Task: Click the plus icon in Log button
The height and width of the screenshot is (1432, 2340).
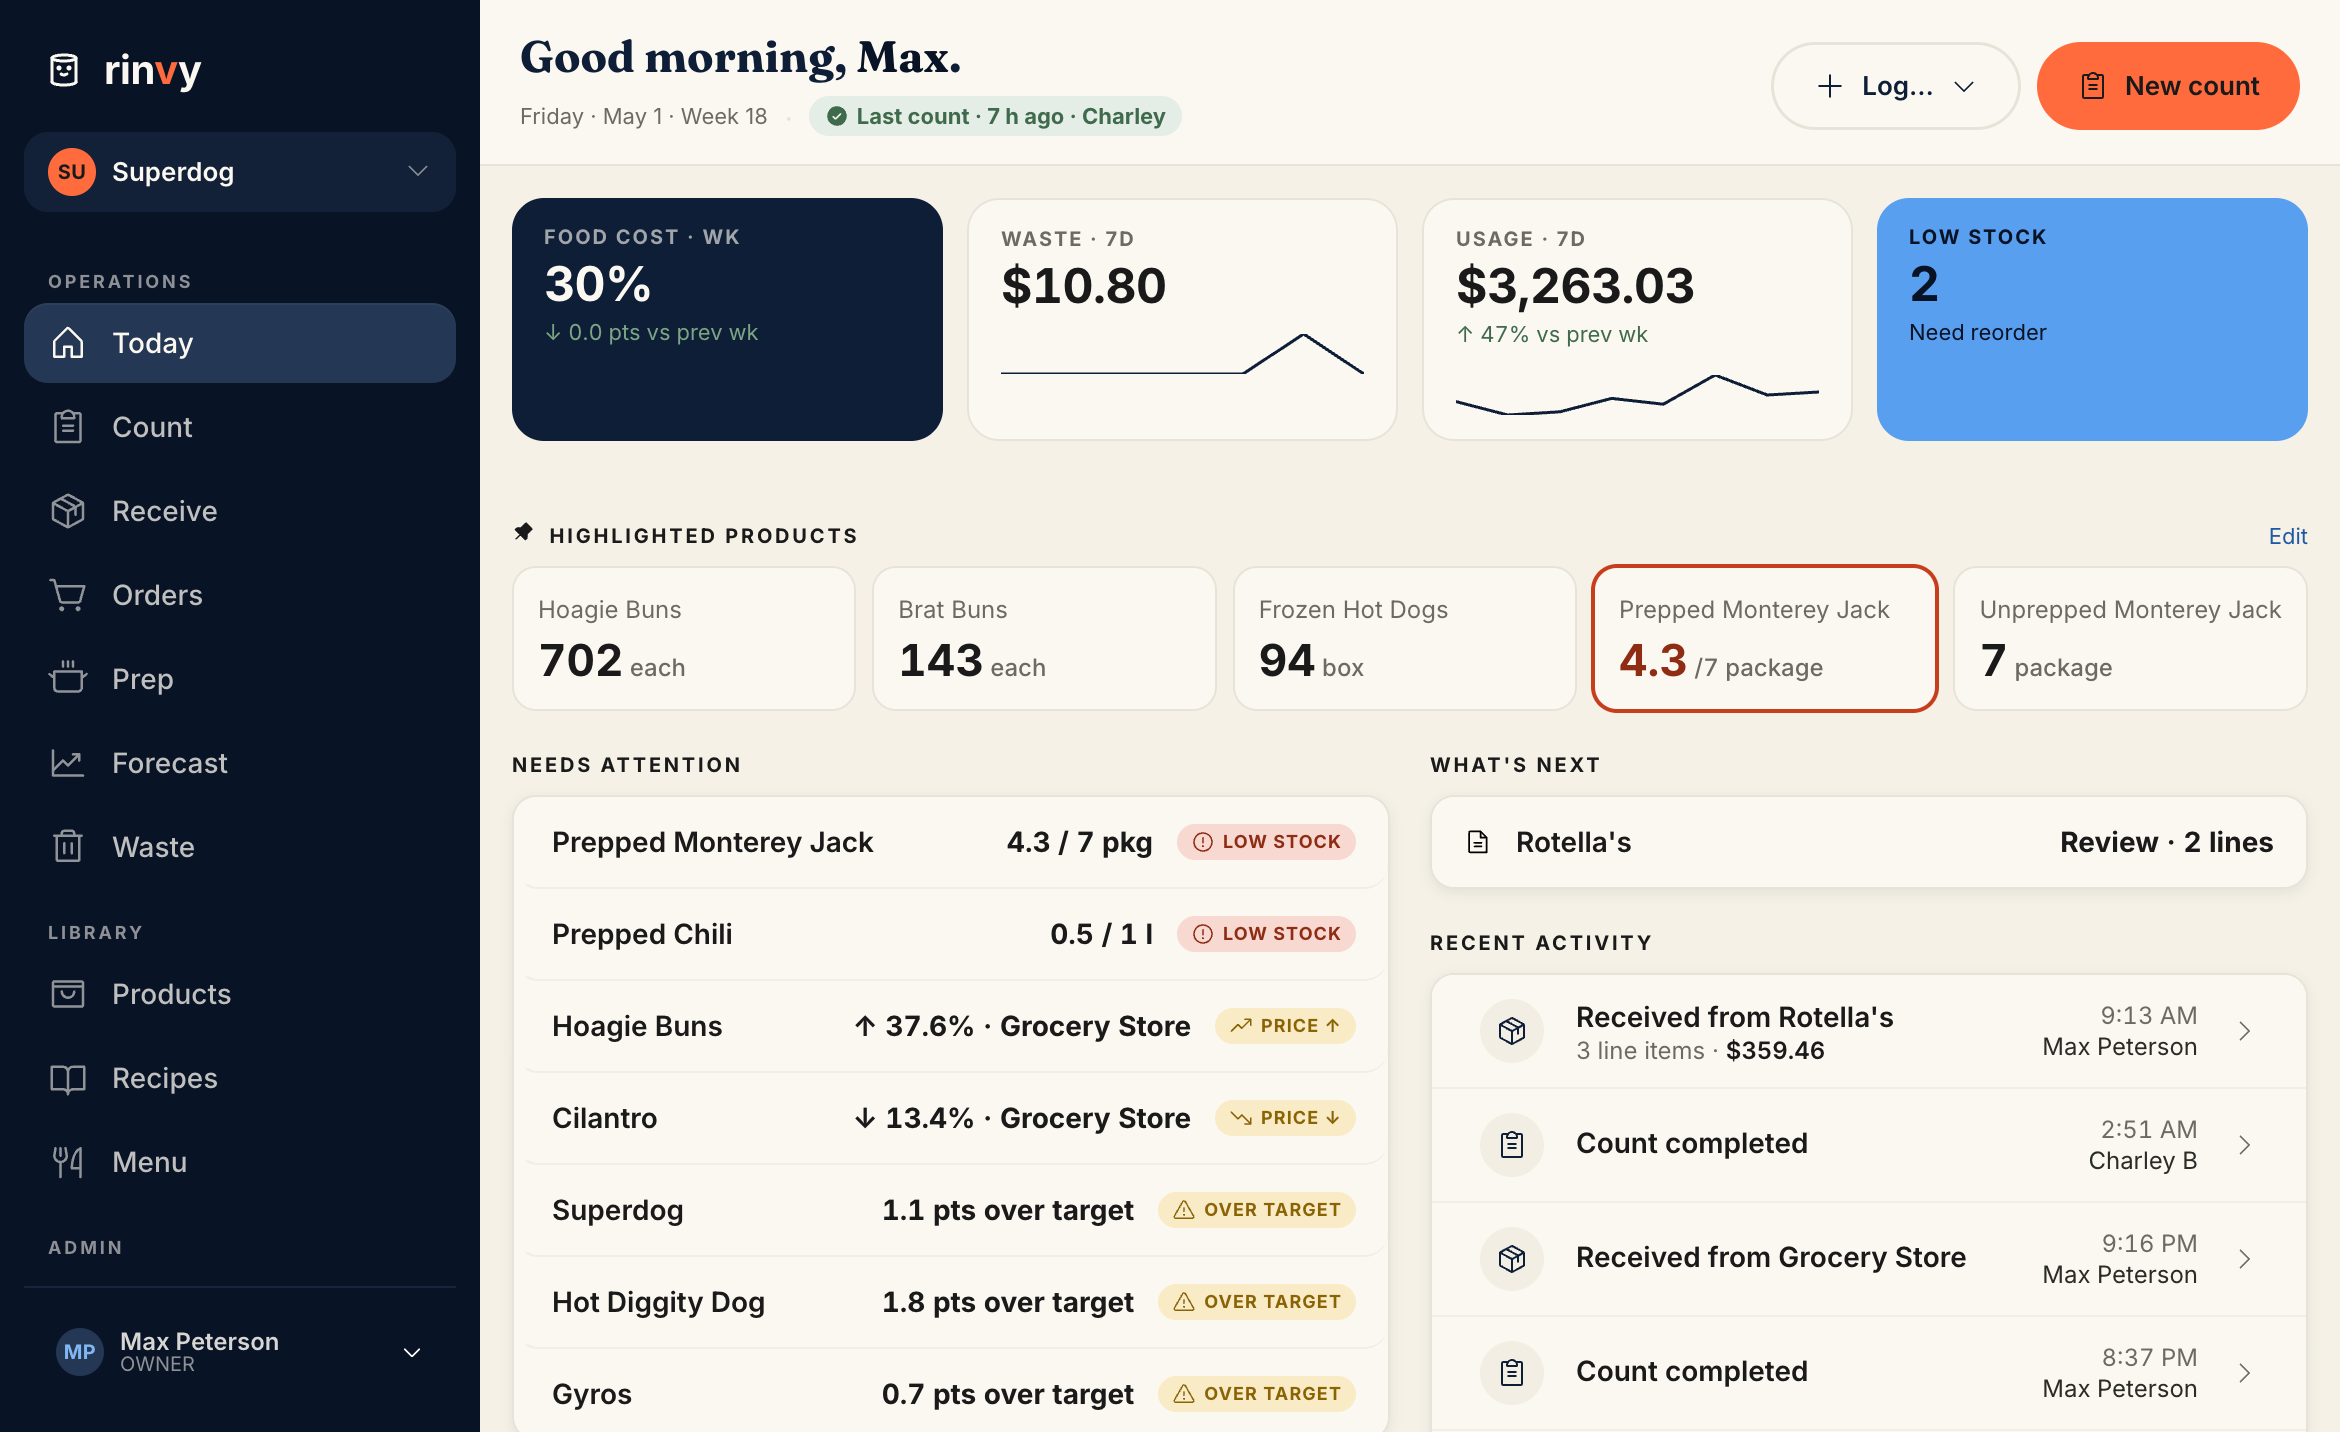Action: 1829,86
